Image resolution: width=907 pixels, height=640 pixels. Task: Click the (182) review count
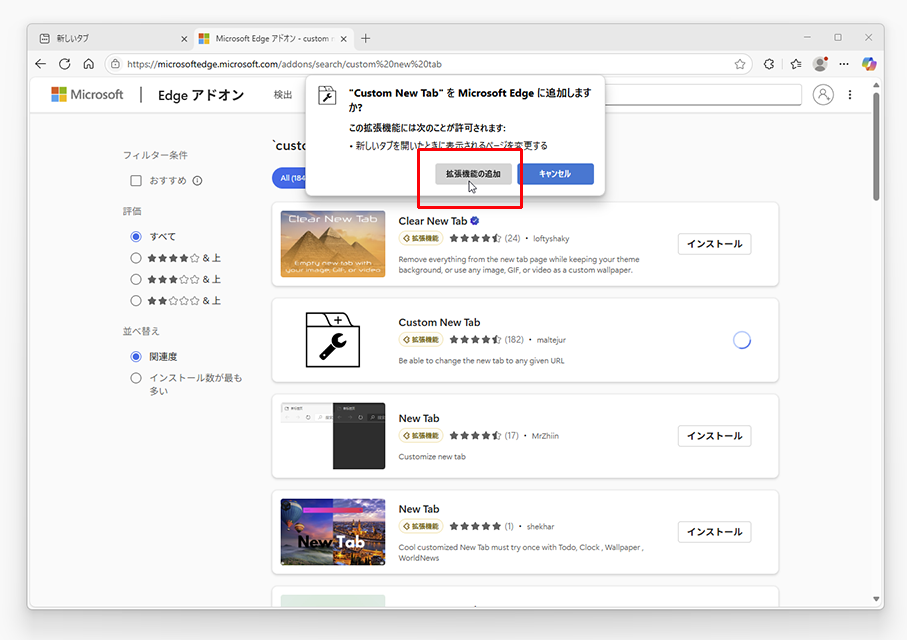point(514,340)
